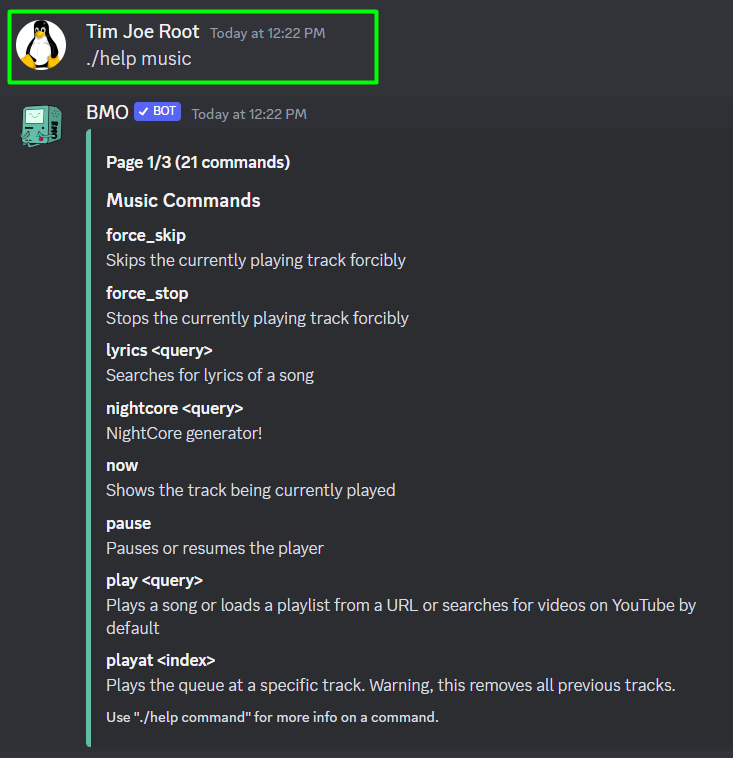
Task: Click the playat <index> command name
Action: click(x=161, y=660)
